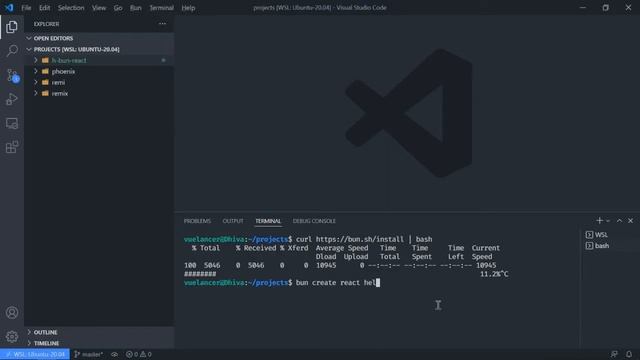
Task: Click the Explorer panel title
Action: [x=46, y=24]
